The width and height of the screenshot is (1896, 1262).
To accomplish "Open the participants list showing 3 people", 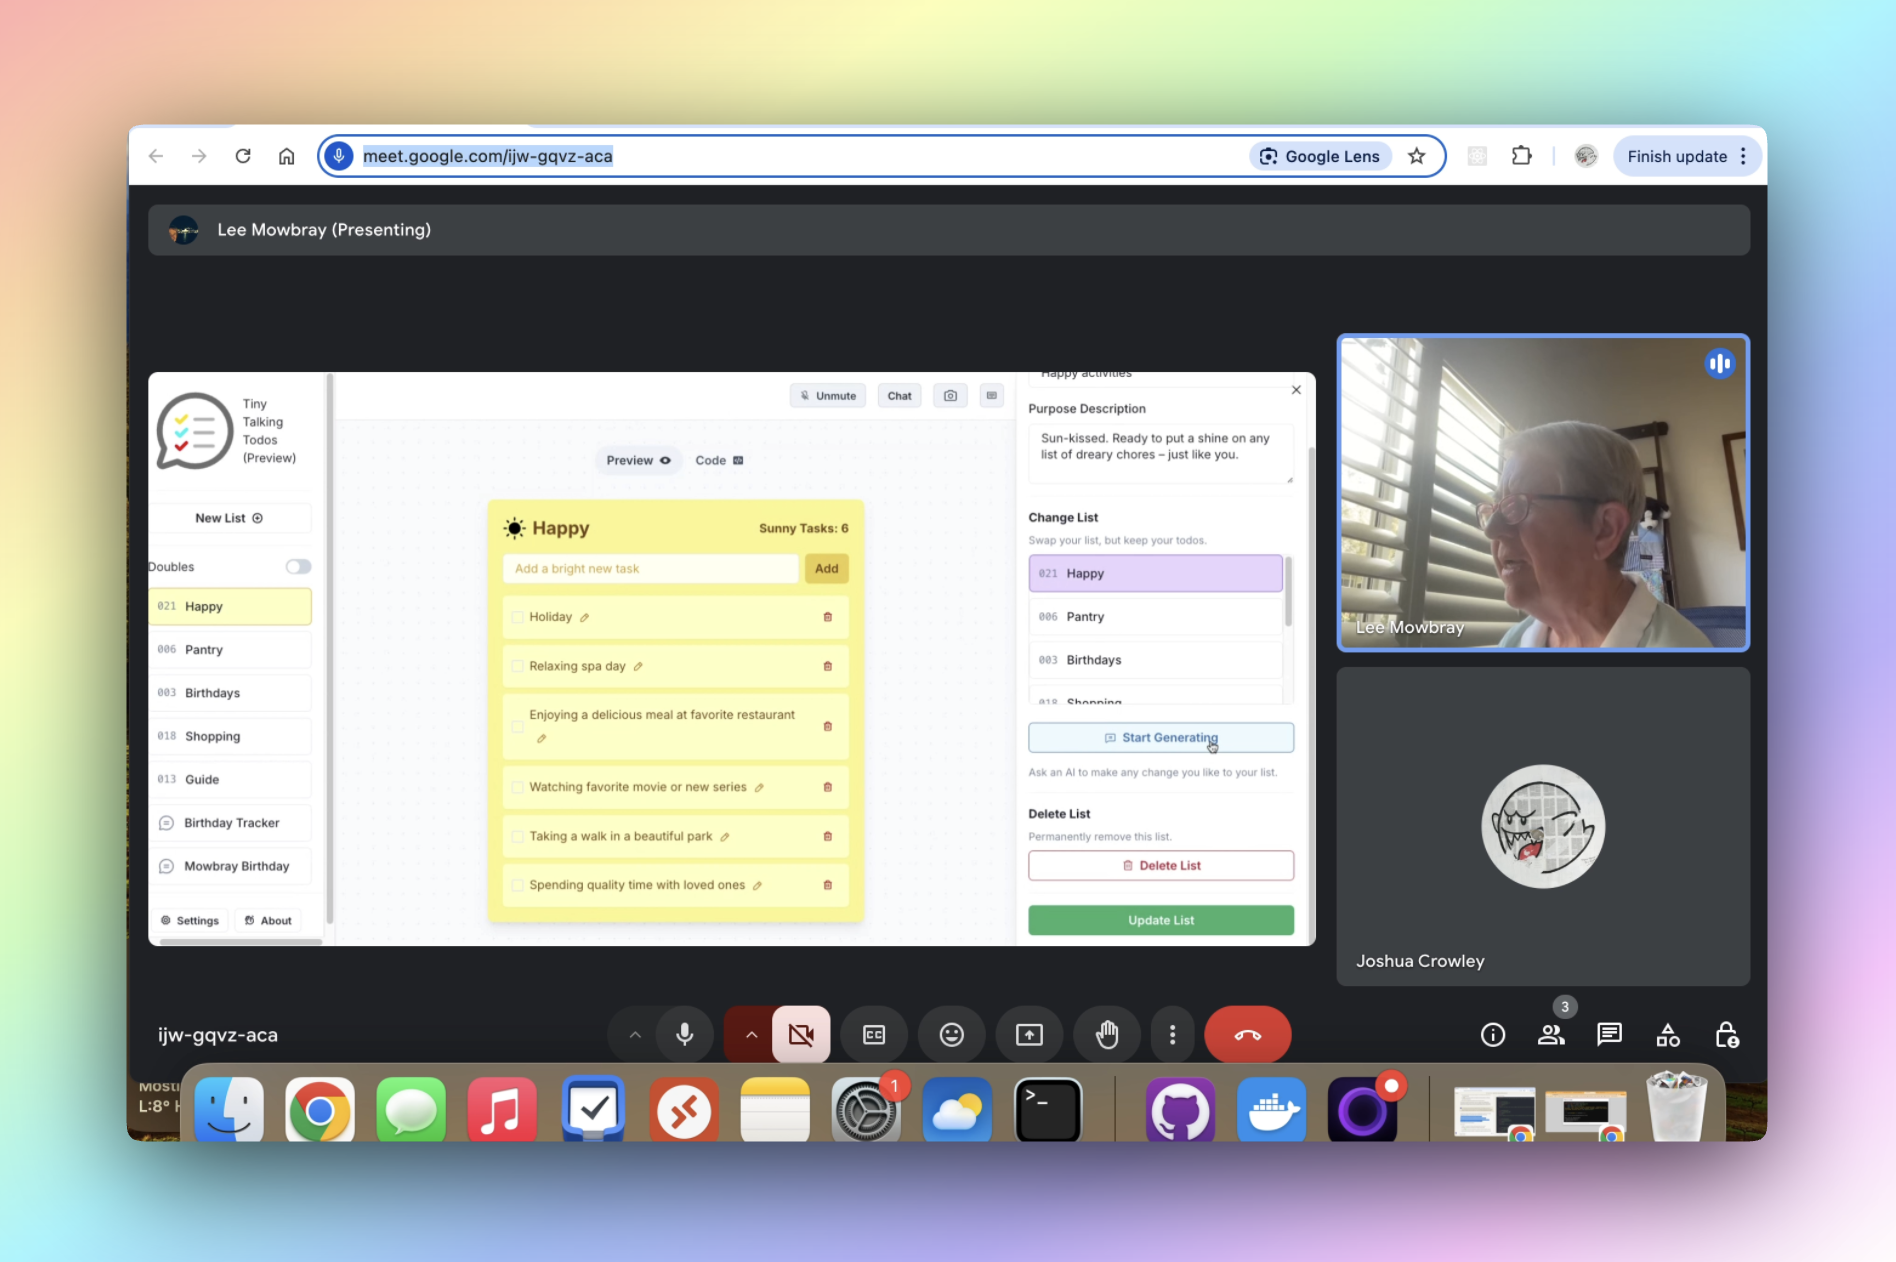I will (x=1551, y=1034).
